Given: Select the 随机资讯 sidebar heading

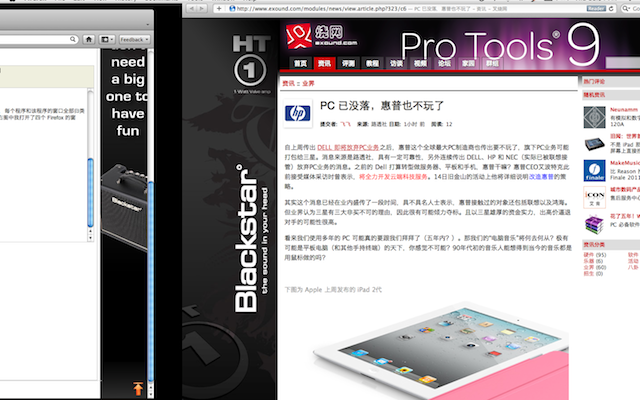Looking at the screenshot, I should (x=594, y=95).
